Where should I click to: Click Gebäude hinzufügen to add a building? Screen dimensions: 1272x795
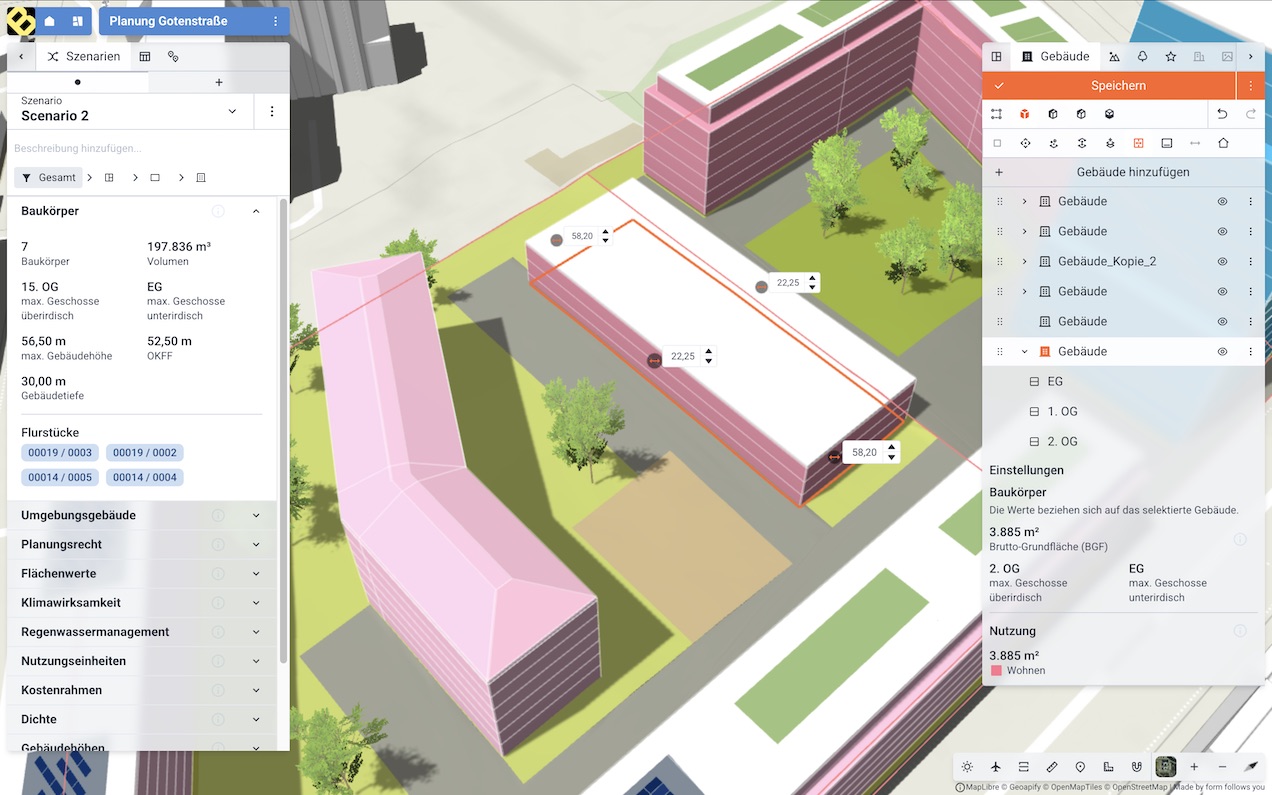(x=1132, y=172)
